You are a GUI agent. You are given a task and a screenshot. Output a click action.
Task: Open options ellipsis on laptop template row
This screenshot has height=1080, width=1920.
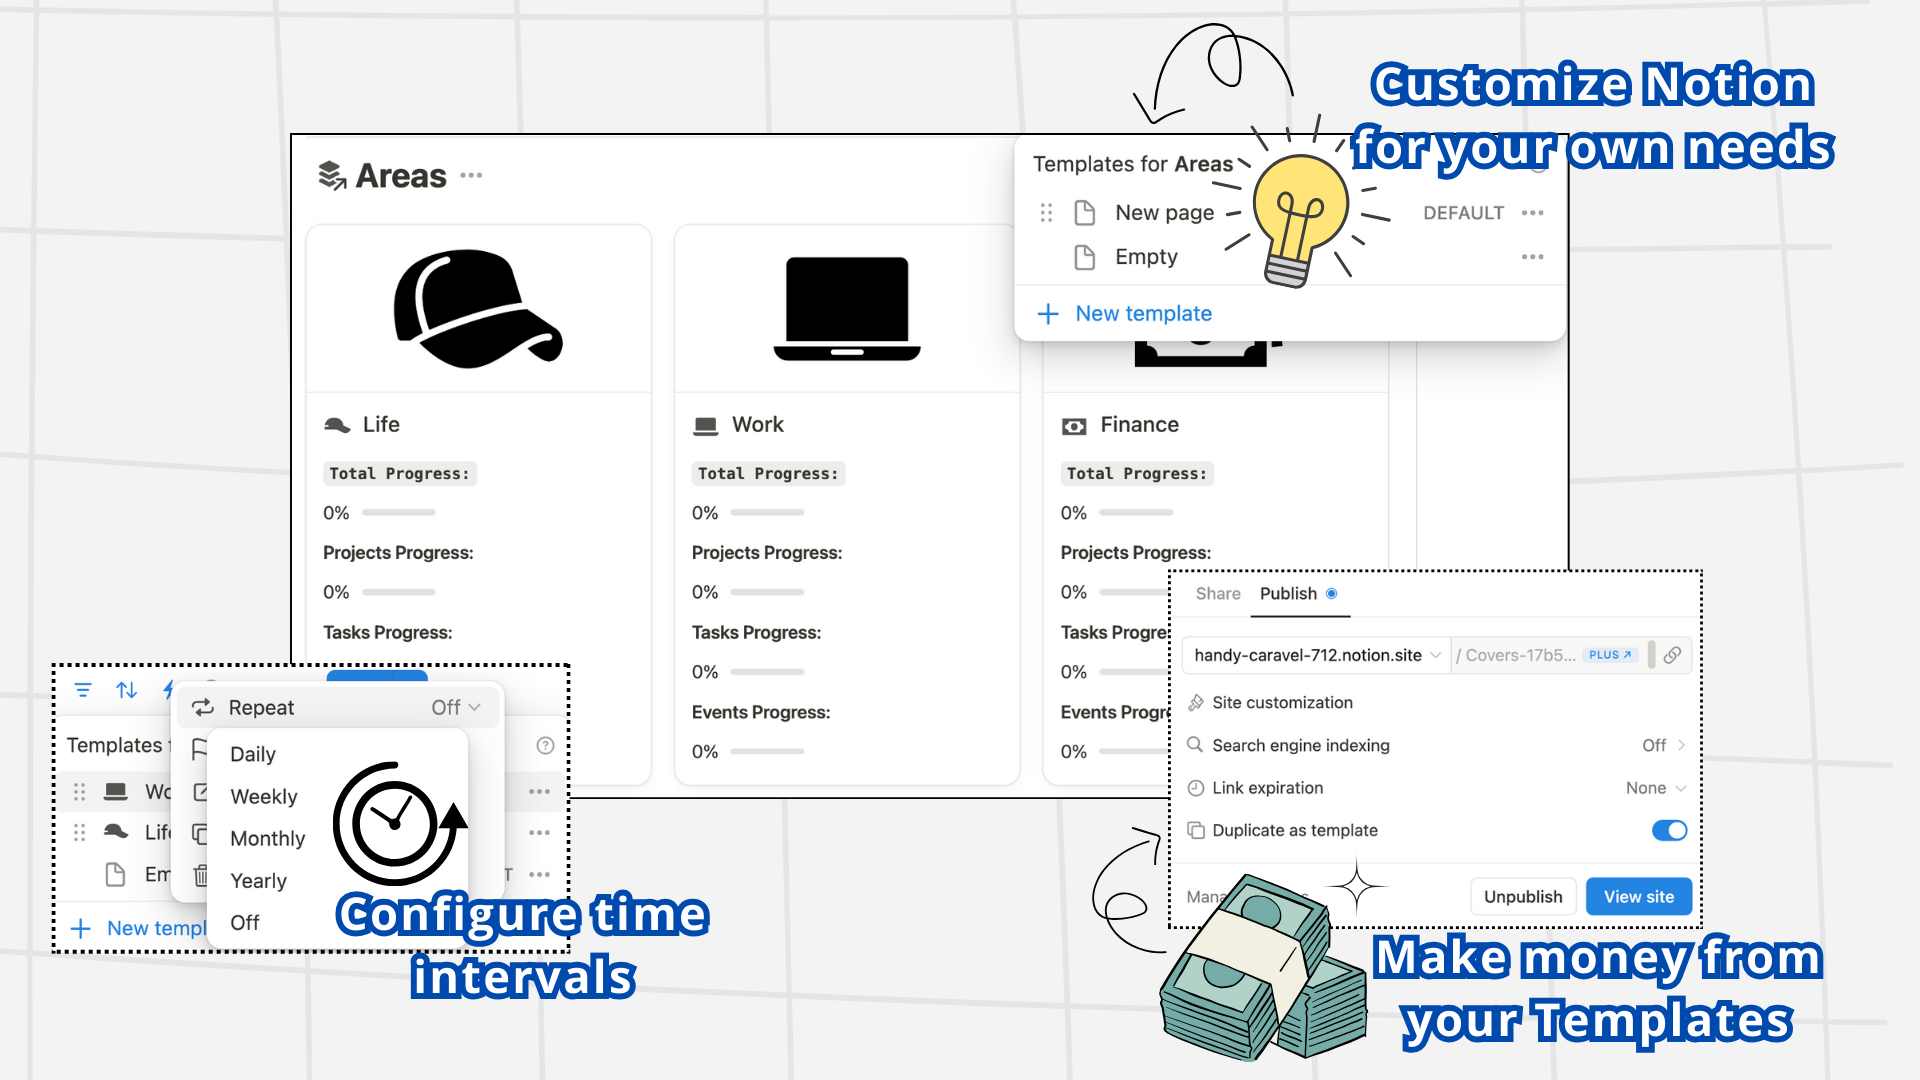pyautogui.click(x=539, y=791)
